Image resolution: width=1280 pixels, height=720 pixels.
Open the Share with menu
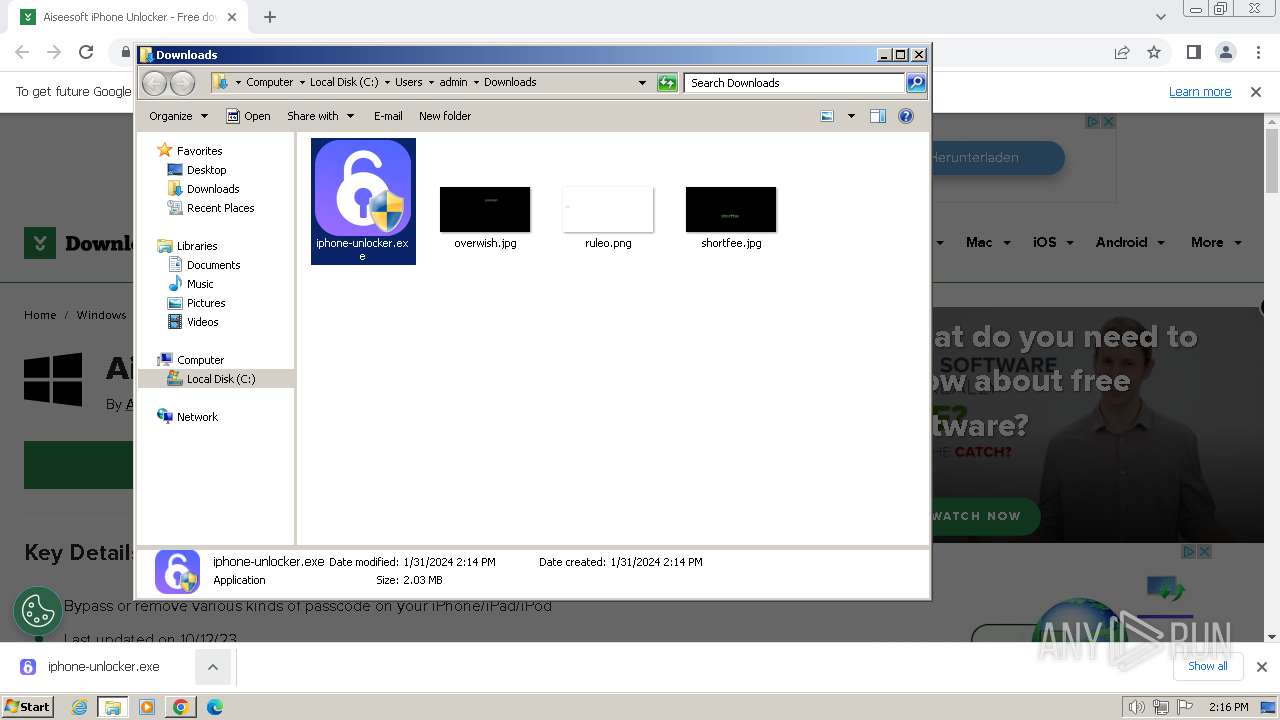320,116
